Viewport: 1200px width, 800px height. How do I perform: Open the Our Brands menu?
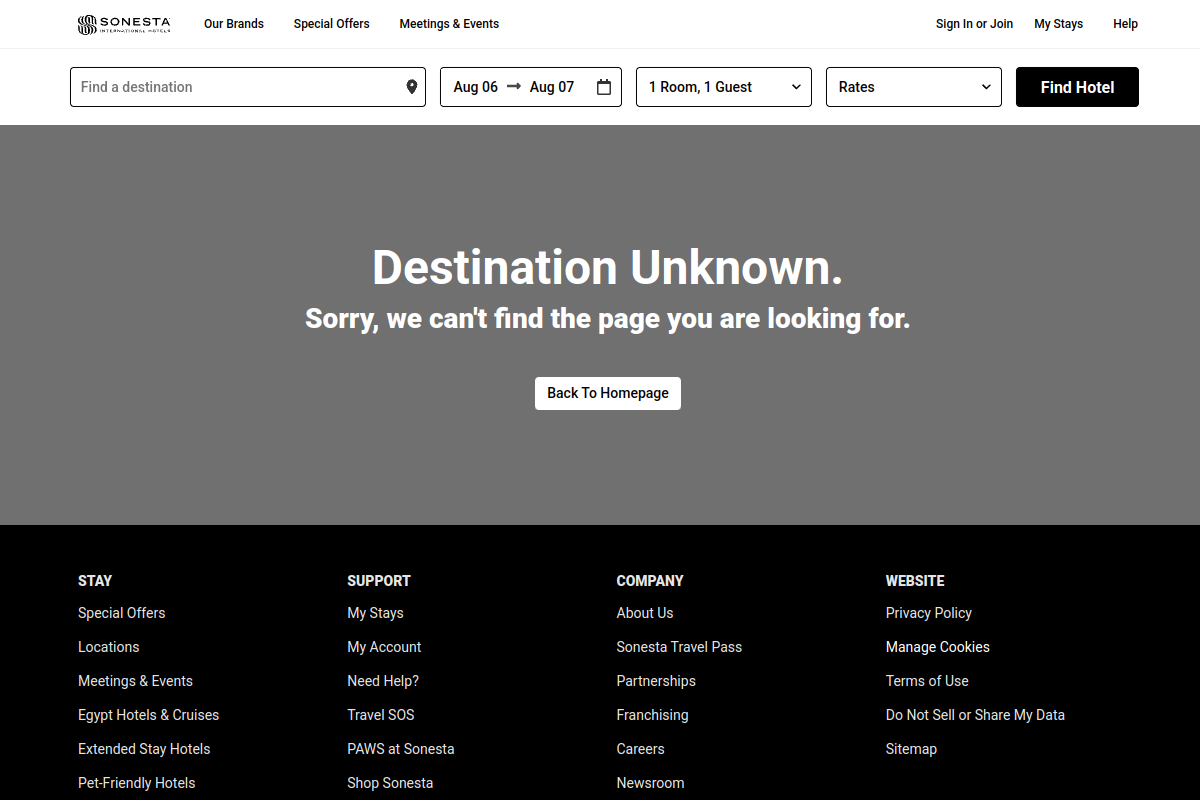coord(234,24)
